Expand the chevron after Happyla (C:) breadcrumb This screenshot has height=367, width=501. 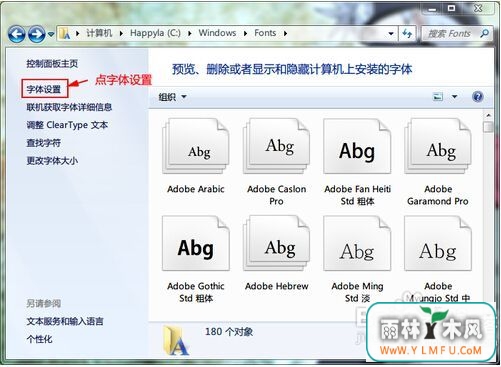190,33
